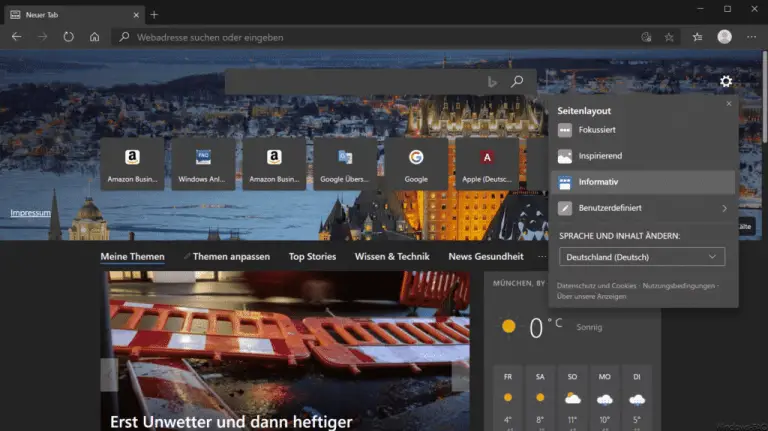The height and width of the screenshot is (431, 768).
Task: Add this page to favorites with the star
Action: click(669, 37)
